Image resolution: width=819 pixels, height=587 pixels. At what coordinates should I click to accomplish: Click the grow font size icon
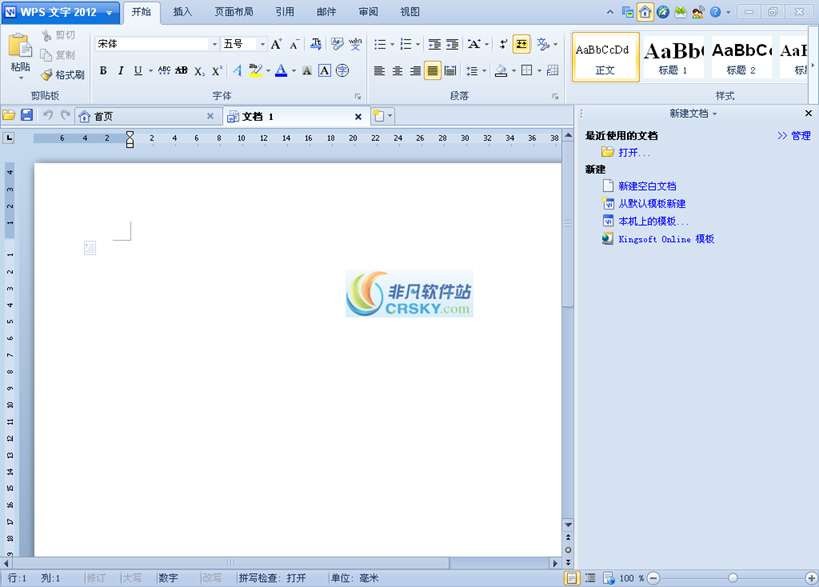point(276,44)
